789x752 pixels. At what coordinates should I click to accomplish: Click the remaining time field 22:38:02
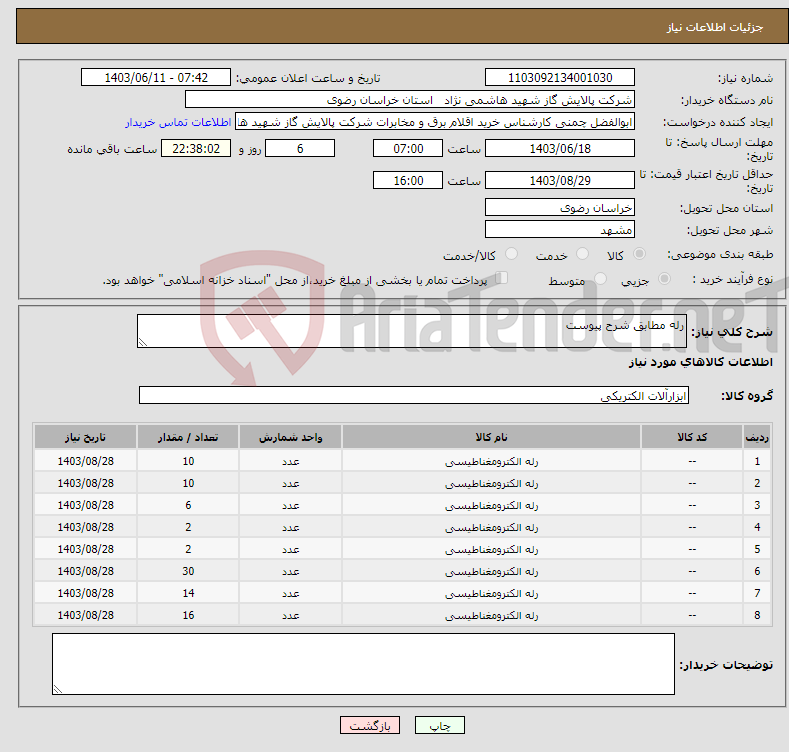(x=196, y=148)
